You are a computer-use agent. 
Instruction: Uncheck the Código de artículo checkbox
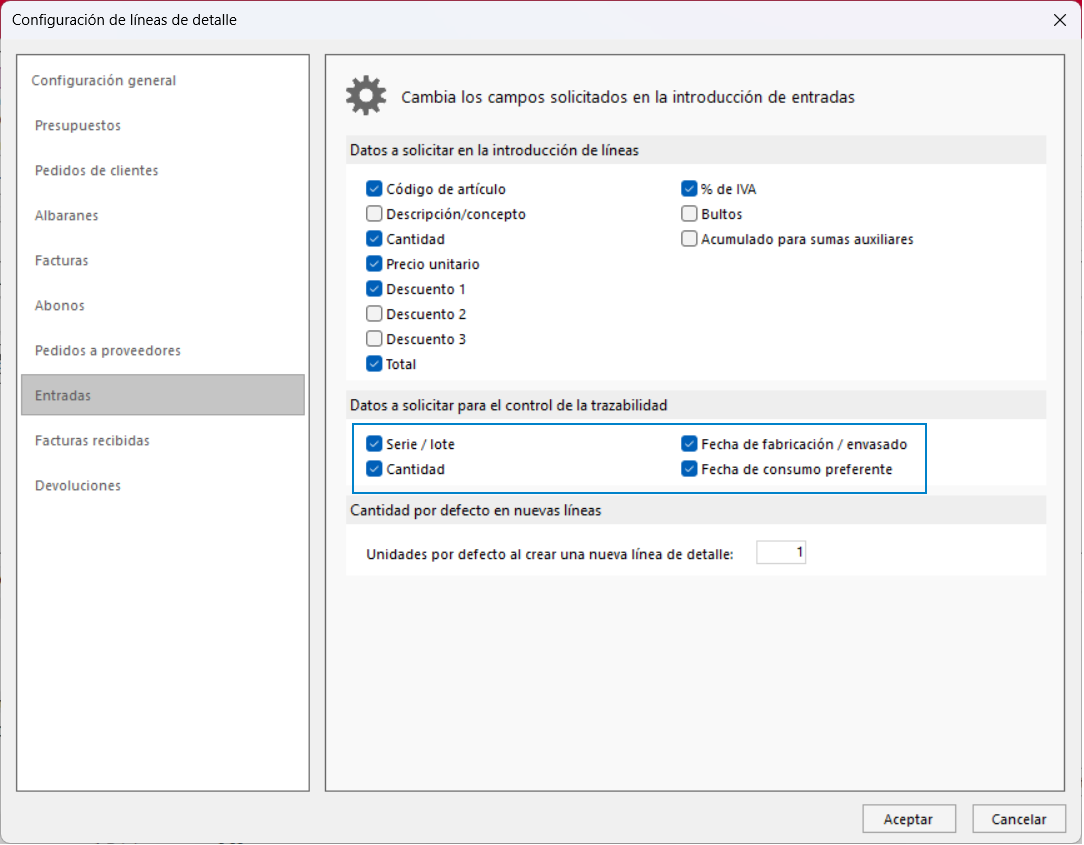click(x=374, y=189)
